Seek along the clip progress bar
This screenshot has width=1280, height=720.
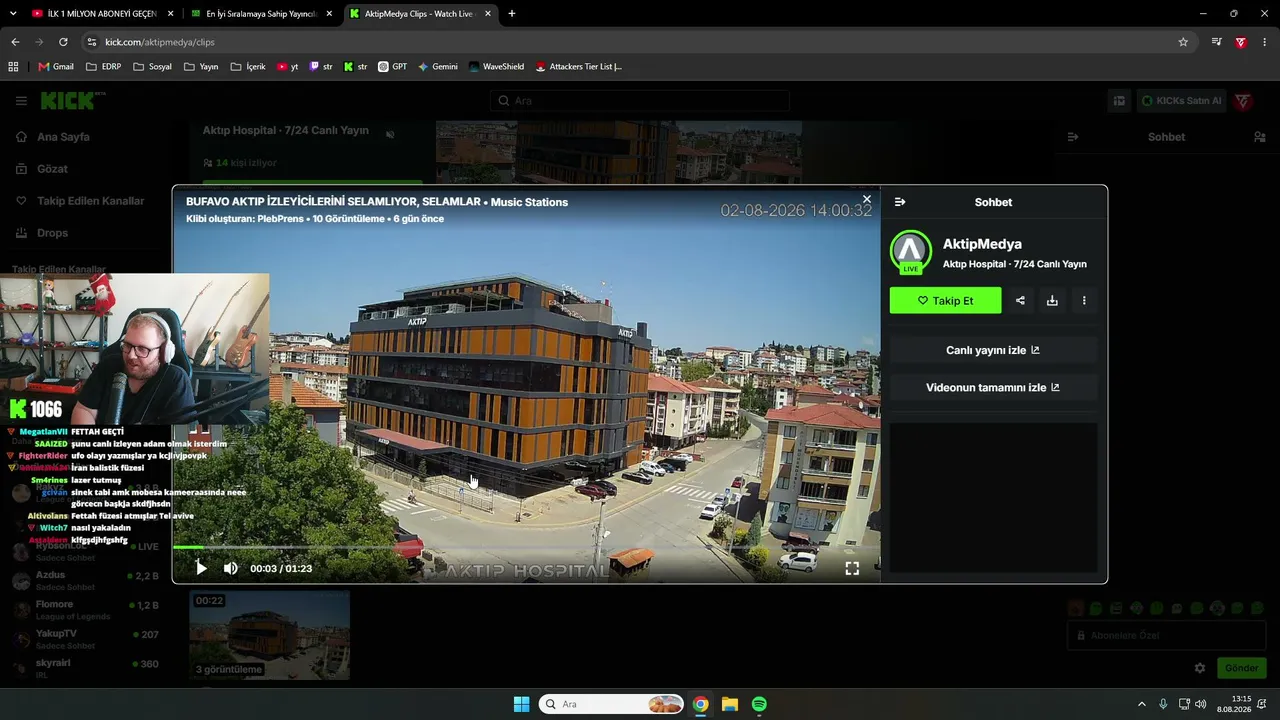[526, 547]
